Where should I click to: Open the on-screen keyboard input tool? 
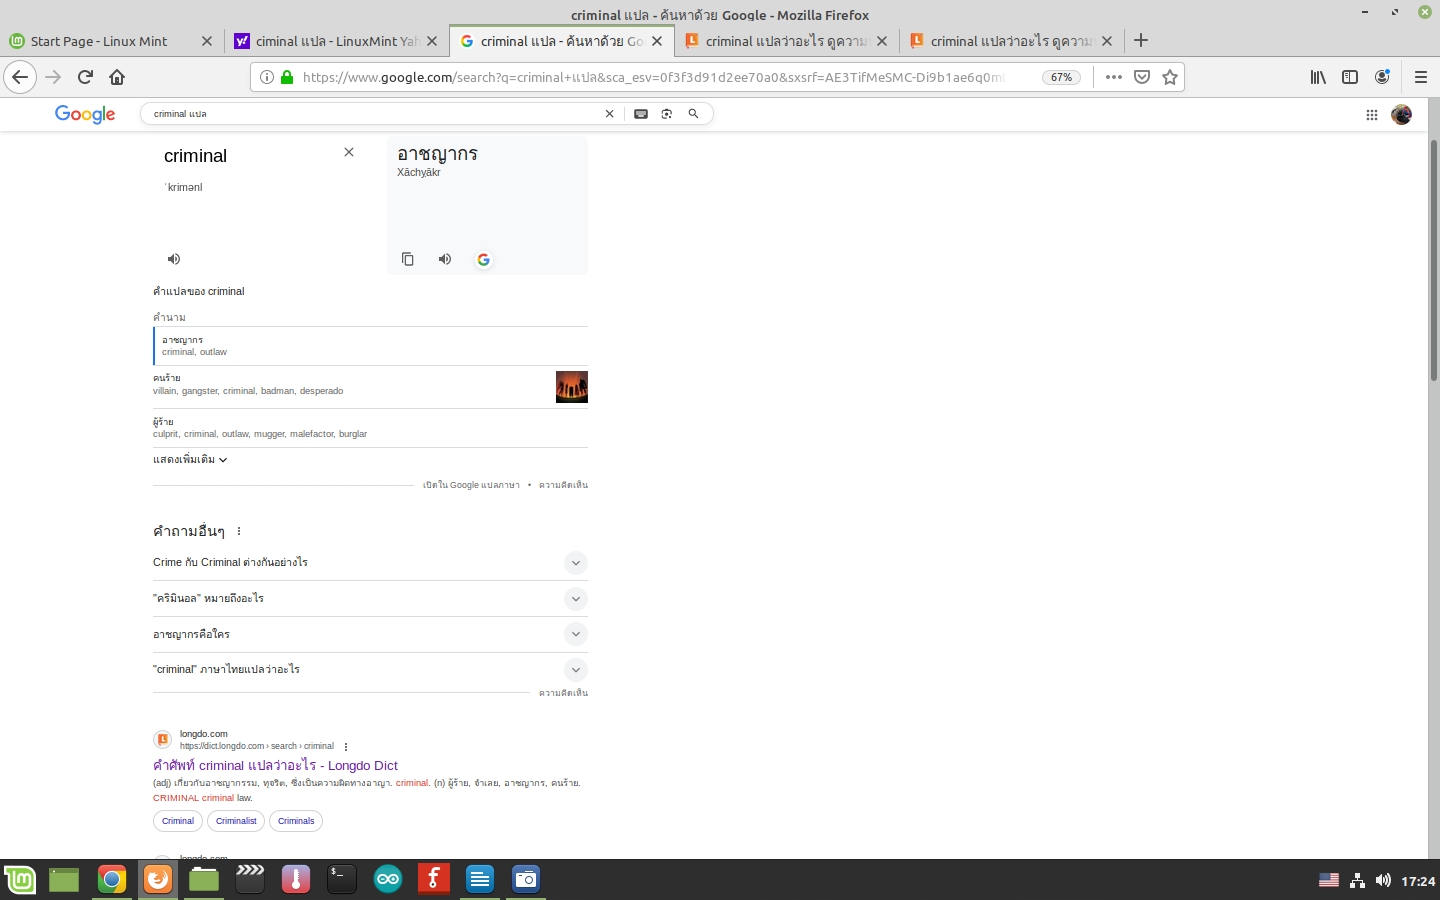click(x=641, y=114)
